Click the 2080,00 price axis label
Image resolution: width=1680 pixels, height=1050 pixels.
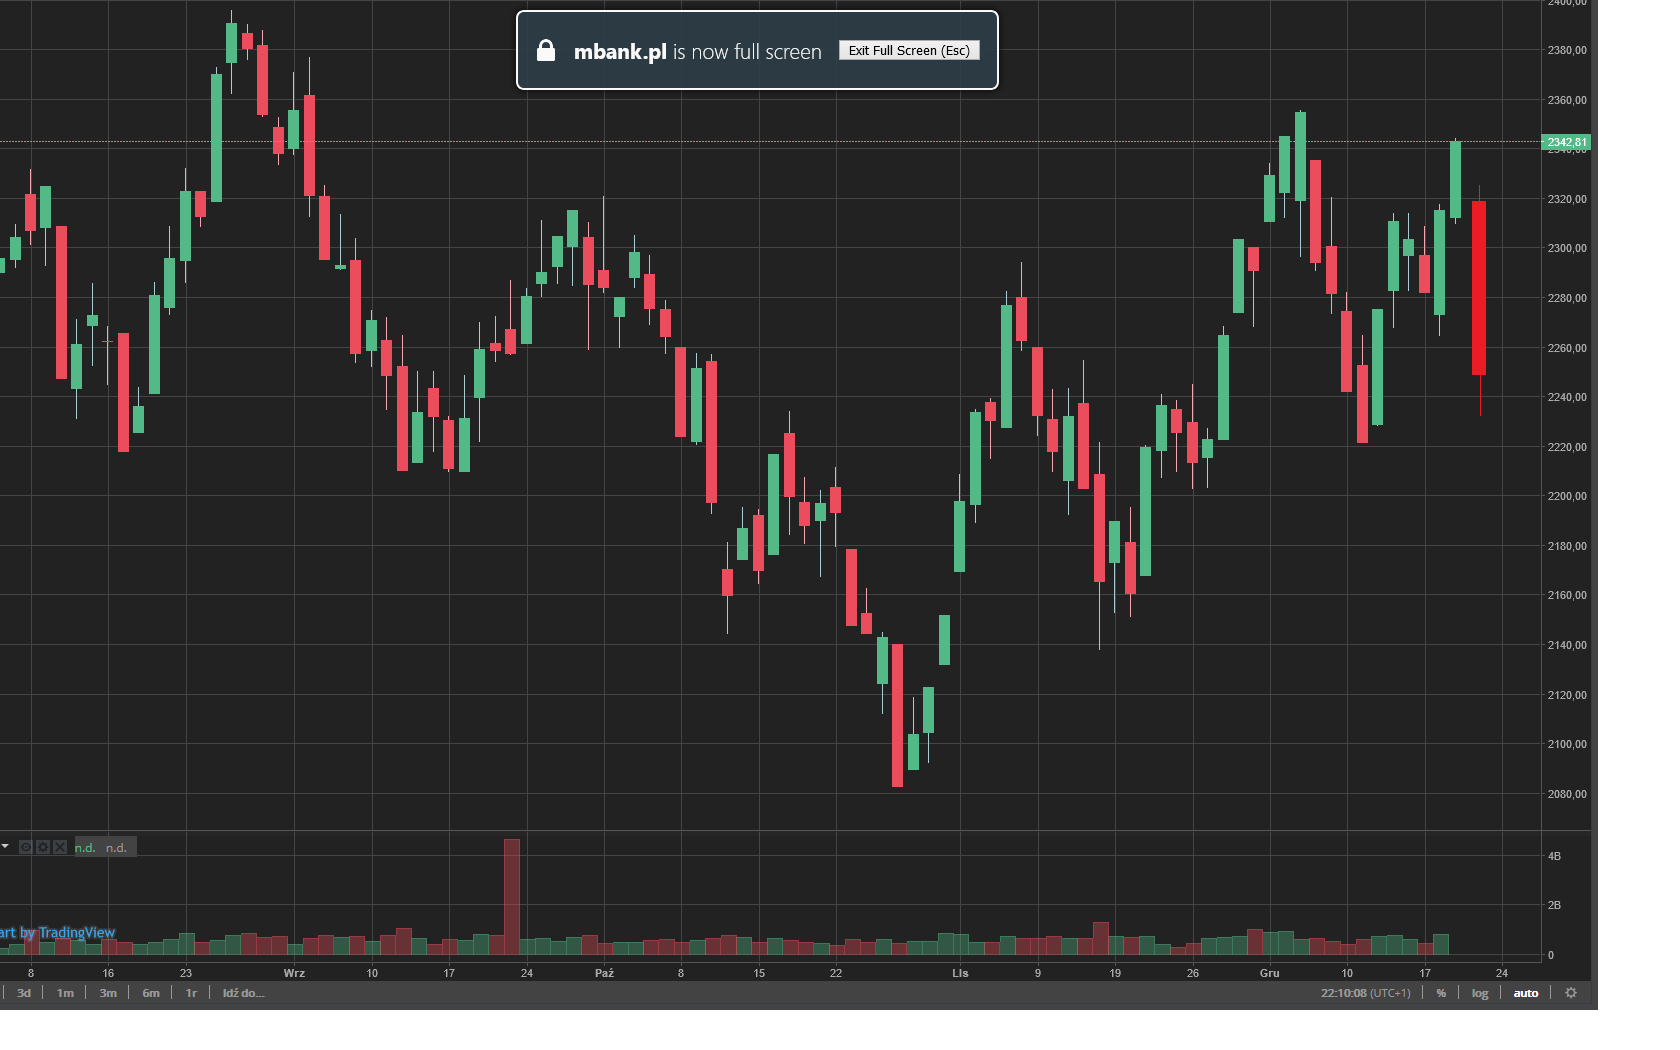point(1567,794)
